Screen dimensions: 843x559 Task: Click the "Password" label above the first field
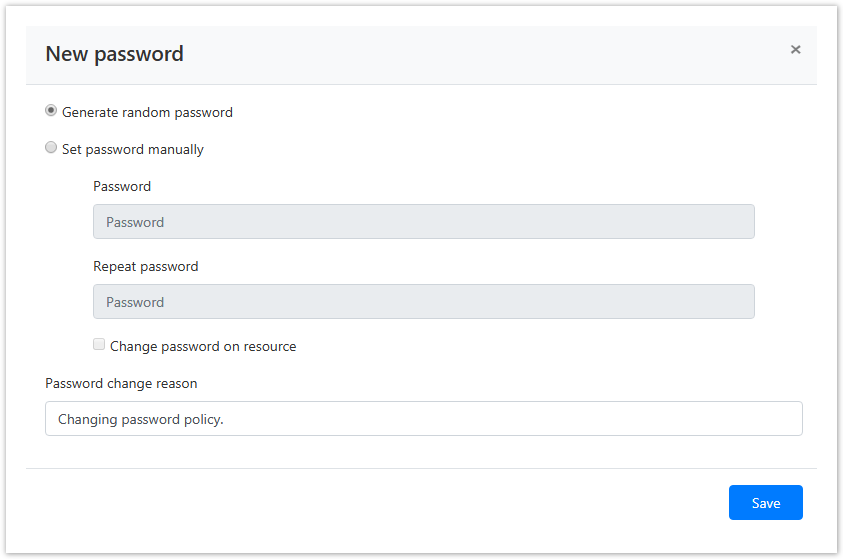pyautogui.click(x=122, y=186)
